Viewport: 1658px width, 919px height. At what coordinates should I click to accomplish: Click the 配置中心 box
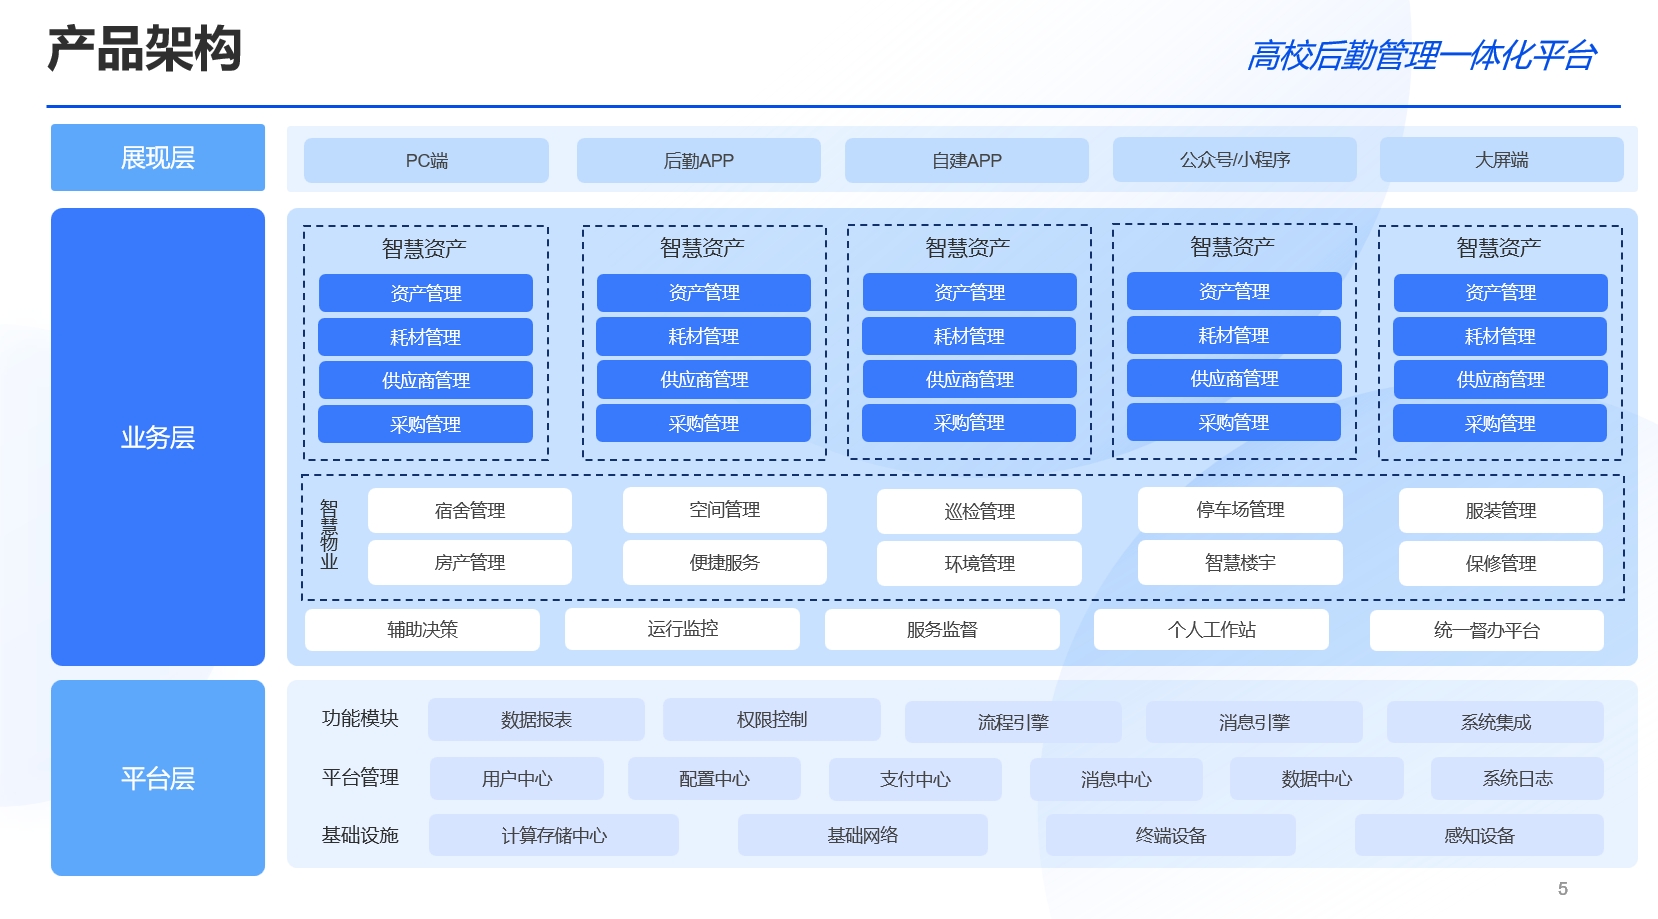(714, 778)
